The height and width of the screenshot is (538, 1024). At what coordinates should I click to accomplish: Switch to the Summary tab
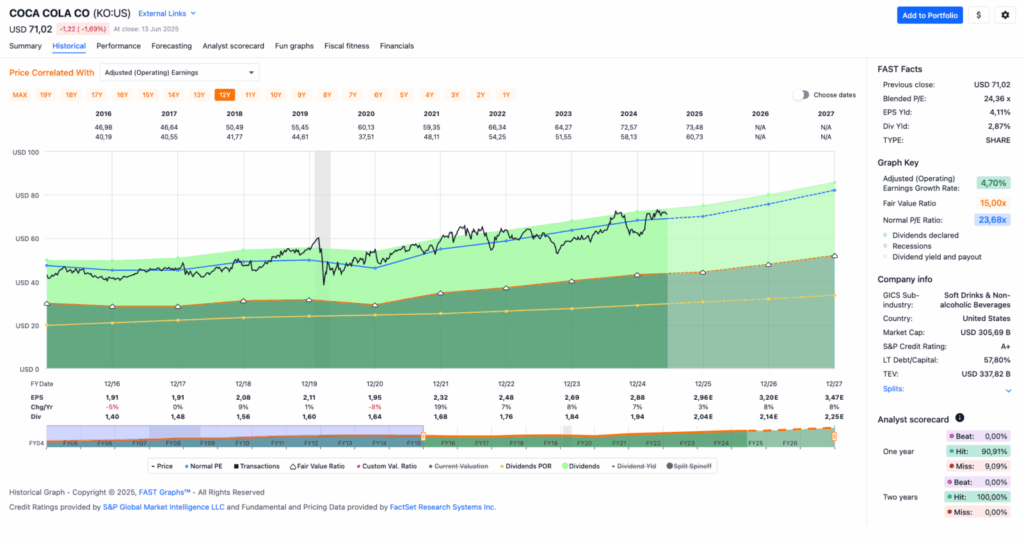(25, 46)
